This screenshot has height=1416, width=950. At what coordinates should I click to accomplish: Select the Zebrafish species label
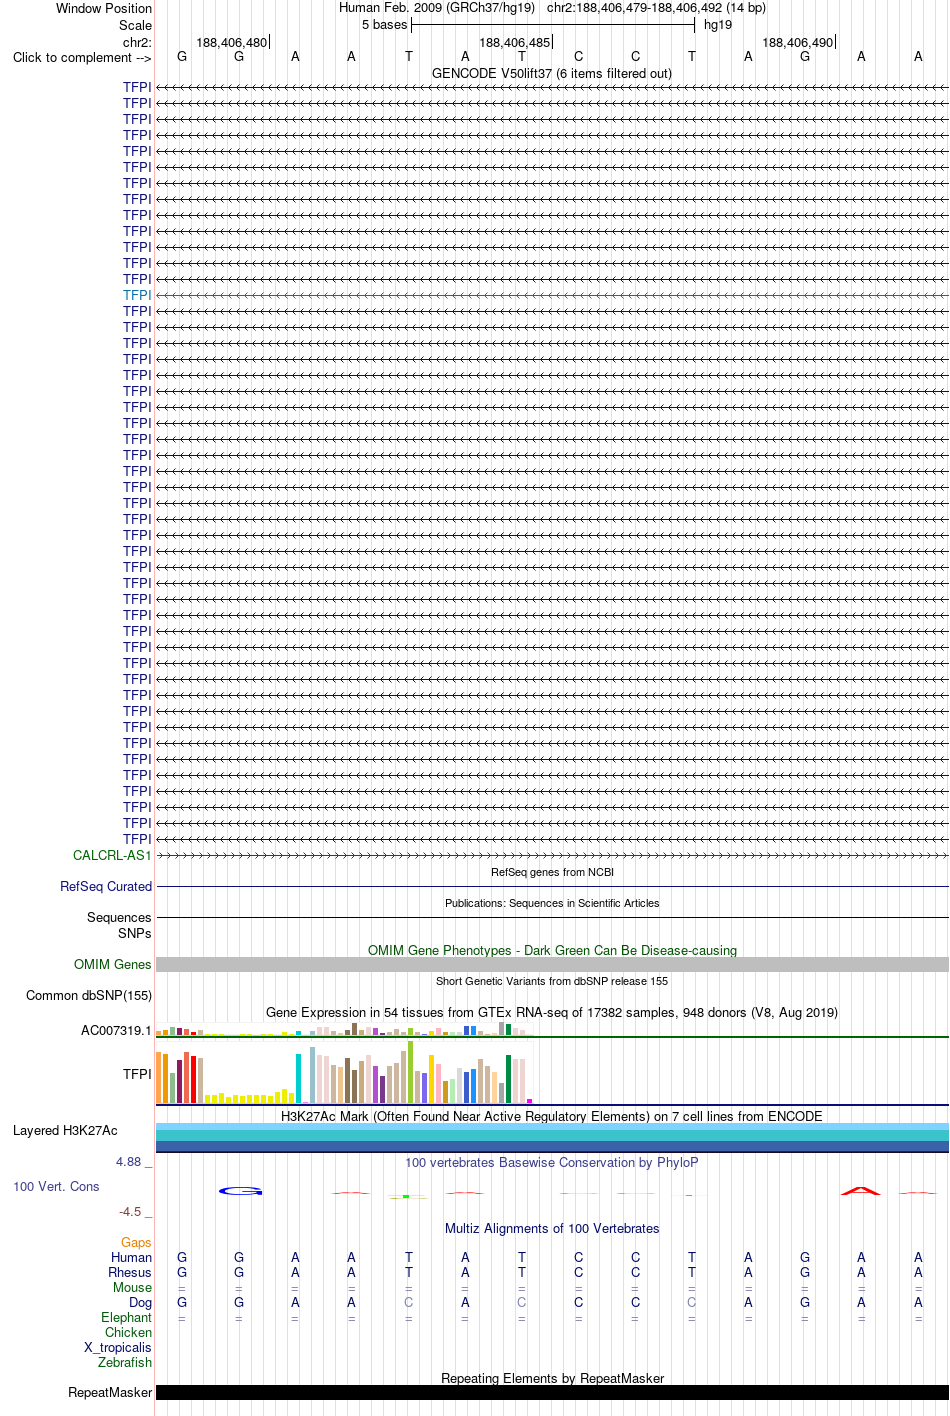(x=125, y=1362)
